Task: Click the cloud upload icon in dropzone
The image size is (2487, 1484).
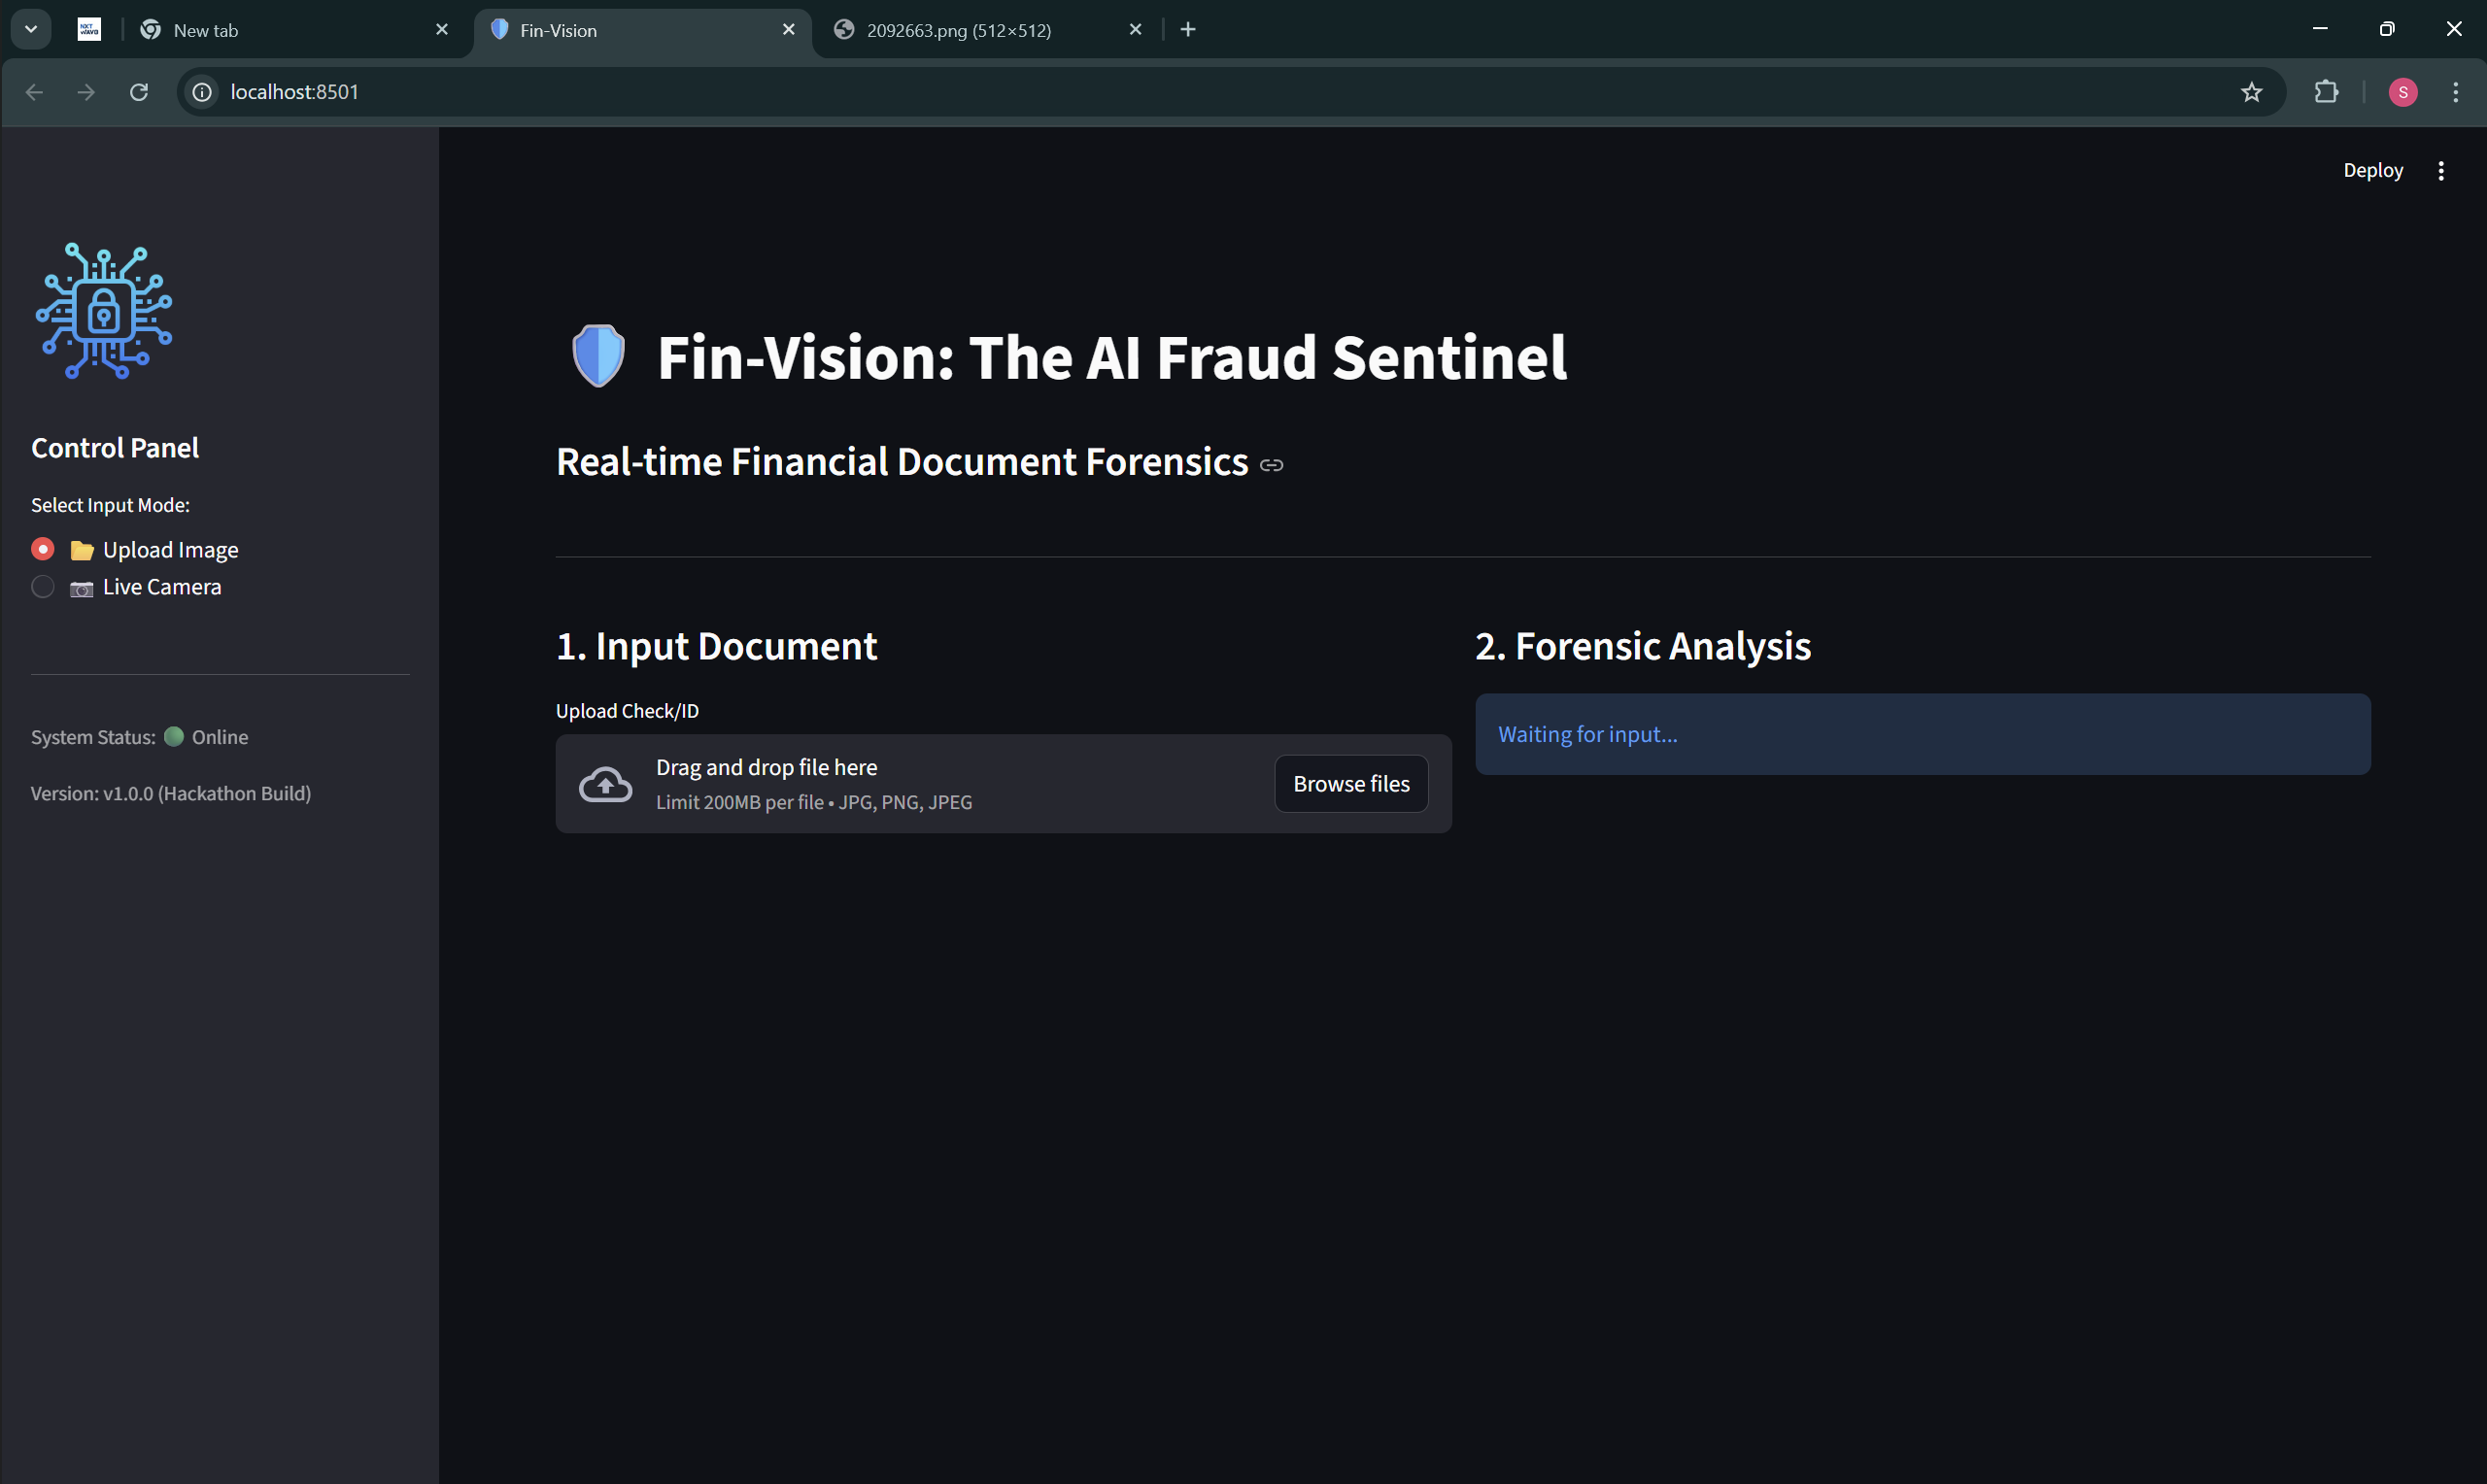Action: coord(605,784)
